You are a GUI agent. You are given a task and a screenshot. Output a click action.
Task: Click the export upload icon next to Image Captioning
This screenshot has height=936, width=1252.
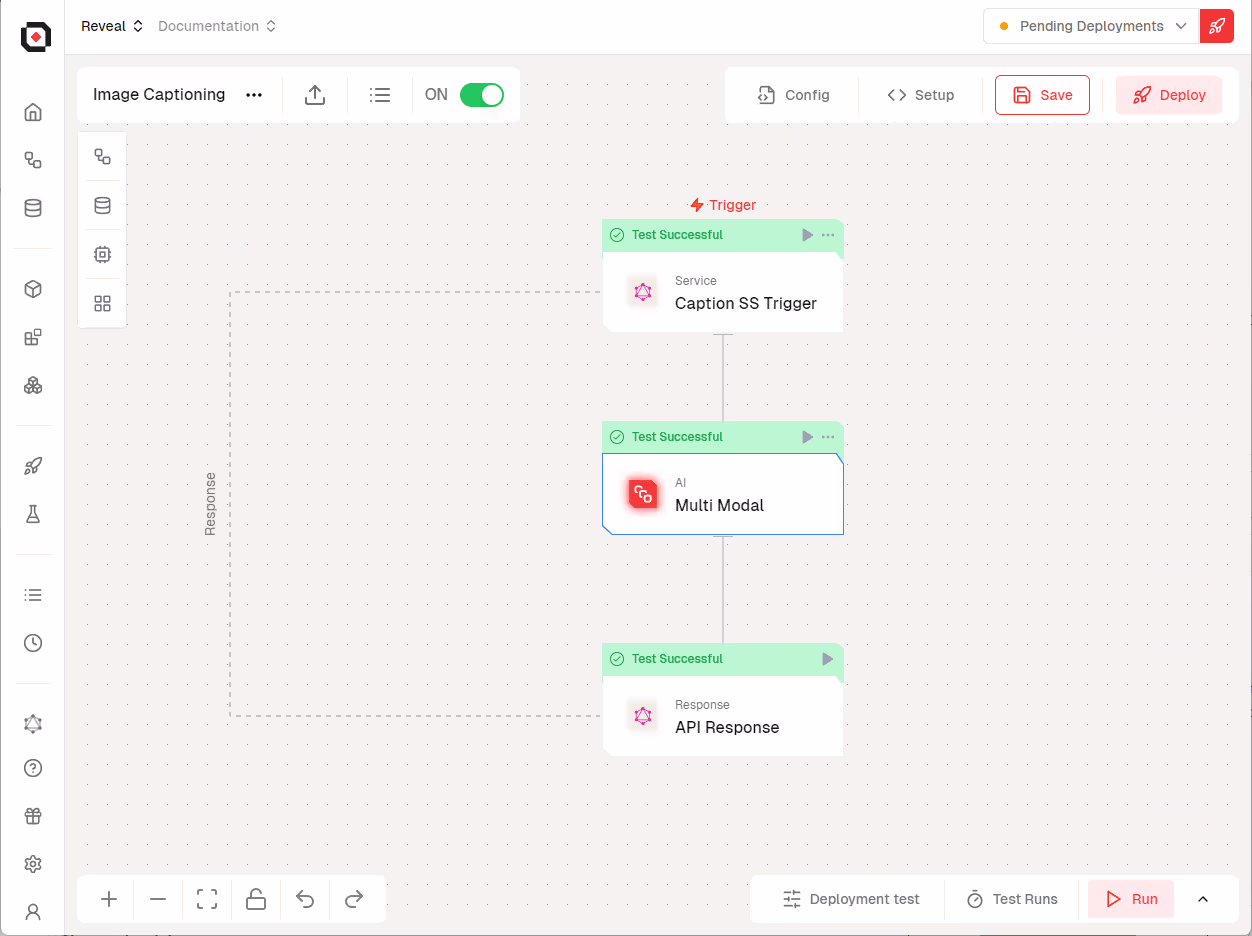(x=315, y=95)
